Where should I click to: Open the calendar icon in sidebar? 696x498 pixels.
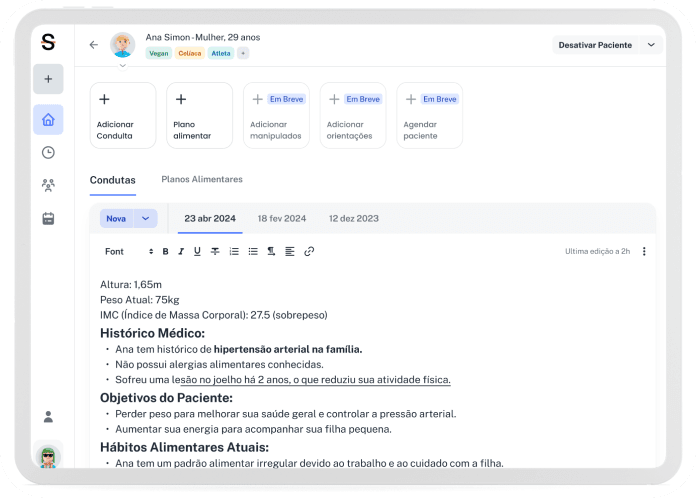coord(48,218)
